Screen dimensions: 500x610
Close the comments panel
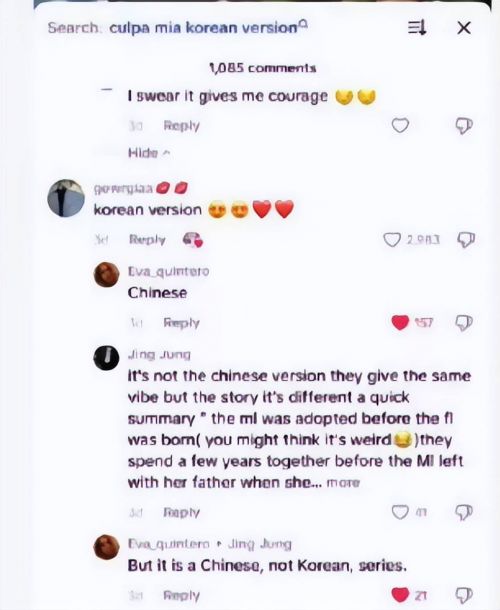[463, 28]
